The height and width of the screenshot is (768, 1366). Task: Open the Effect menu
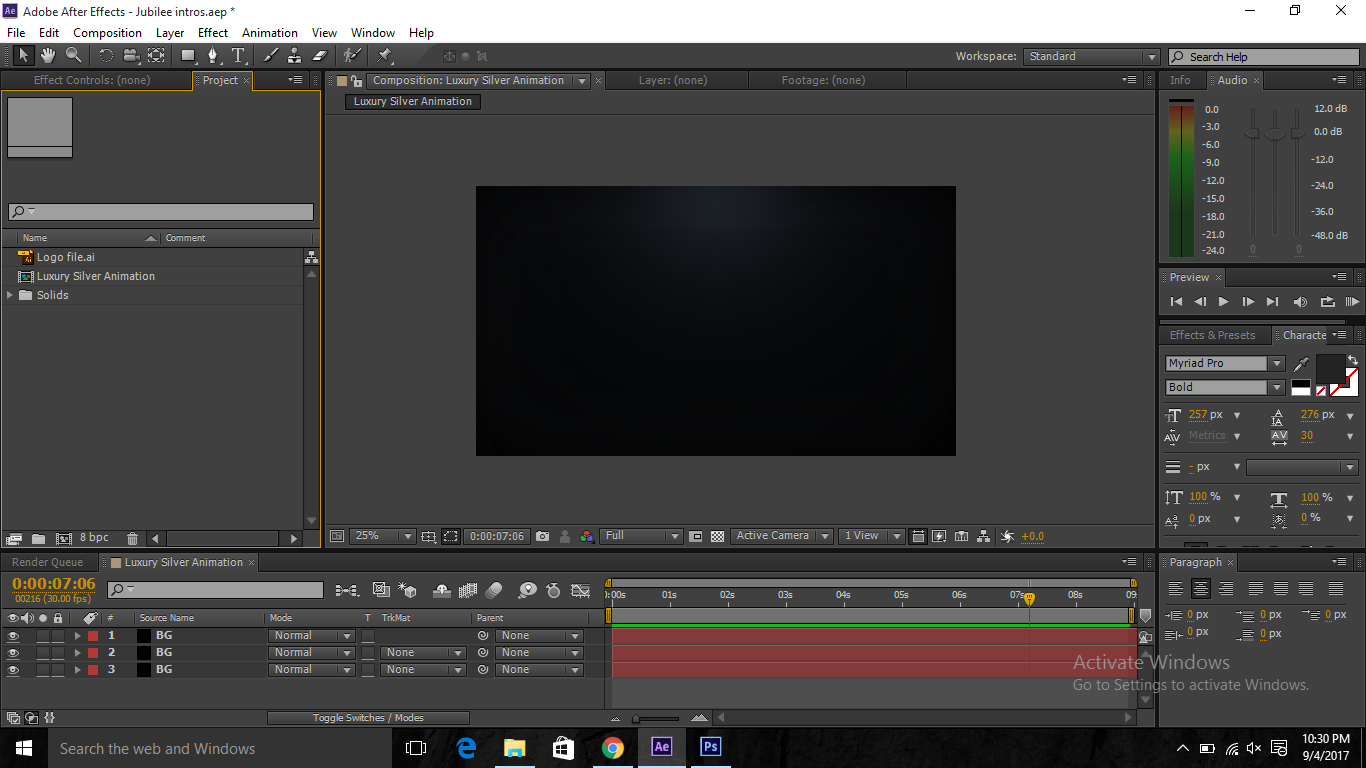pos(213,33)
